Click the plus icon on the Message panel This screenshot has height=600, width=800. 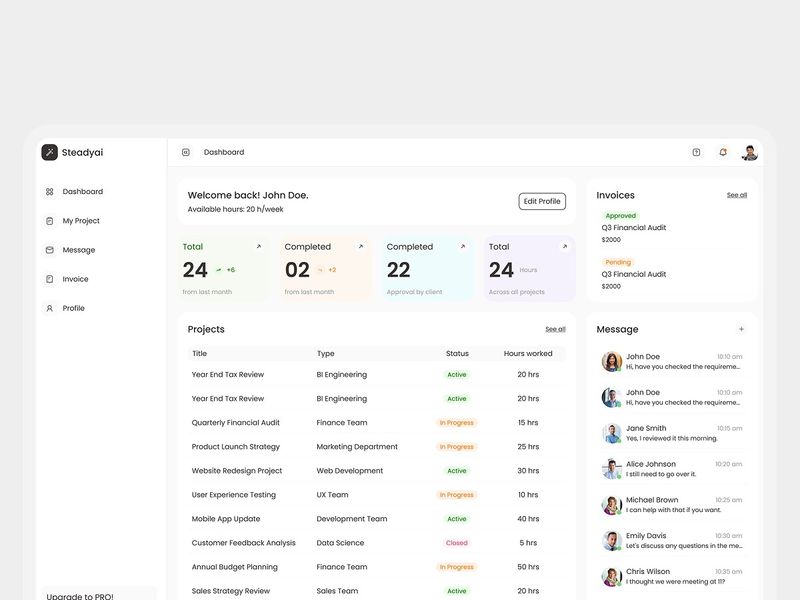coord(742,328)
